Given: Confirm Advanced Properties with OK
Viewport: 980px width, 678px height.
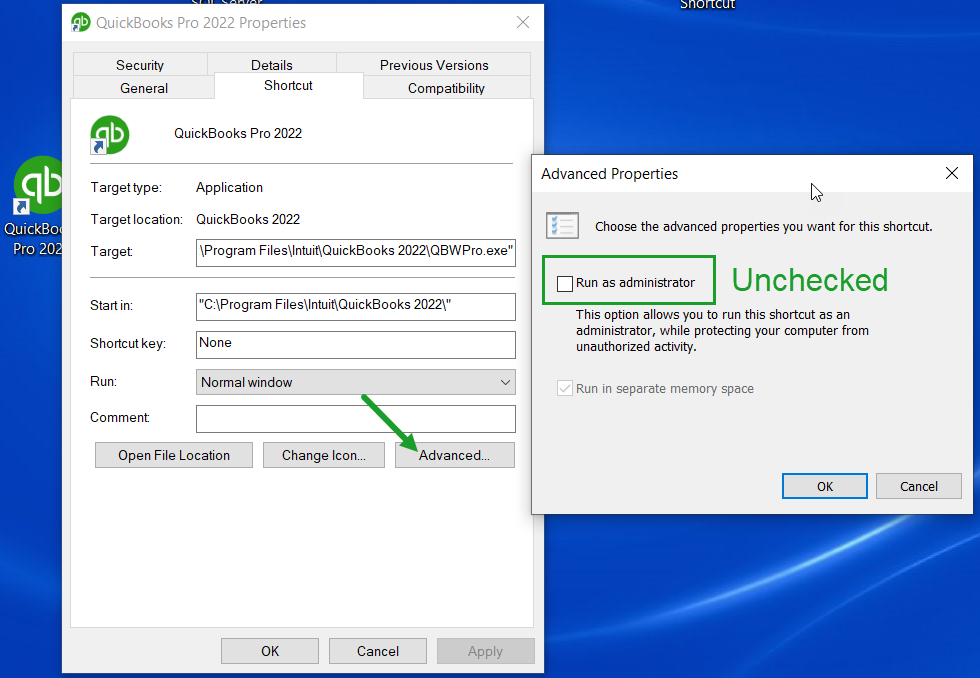Looking at the screenshot, I should pyautogui.click(x=824, y=486).
